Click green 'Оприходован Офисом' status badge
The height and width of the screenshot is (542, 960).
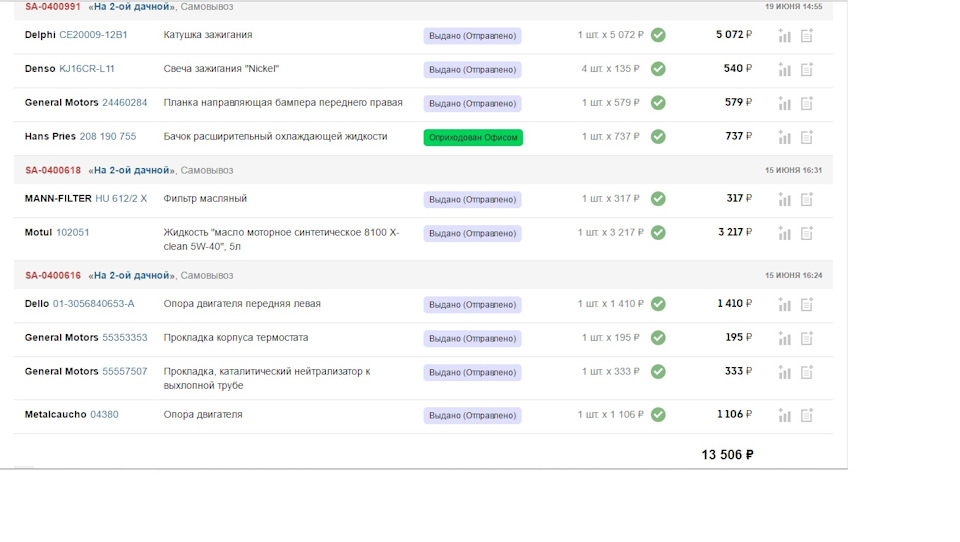tap(473, 137)
